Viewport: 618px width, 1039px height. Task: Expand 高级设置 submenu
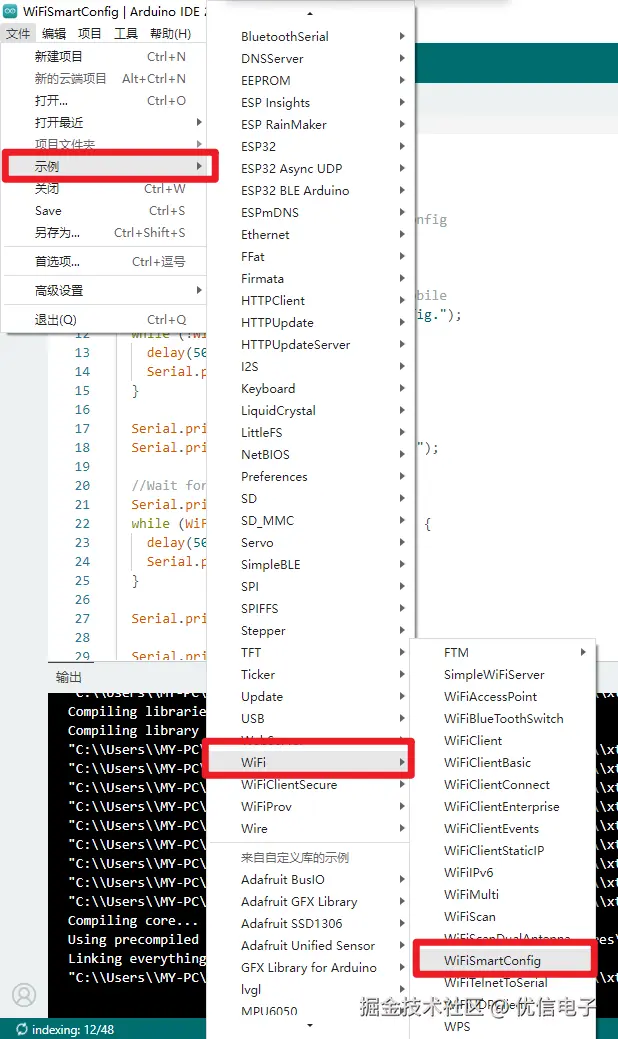pos(105,290)
